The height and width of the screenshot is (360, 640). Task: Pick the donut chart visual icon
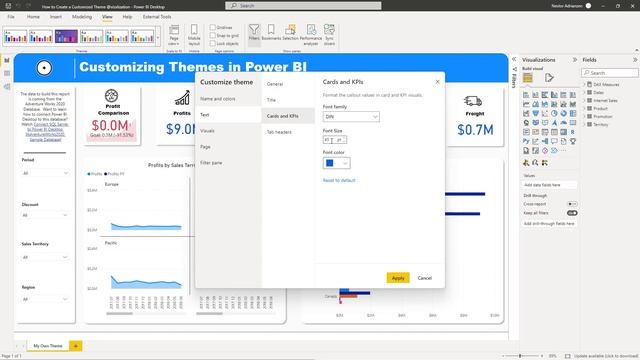click(564, 113)
